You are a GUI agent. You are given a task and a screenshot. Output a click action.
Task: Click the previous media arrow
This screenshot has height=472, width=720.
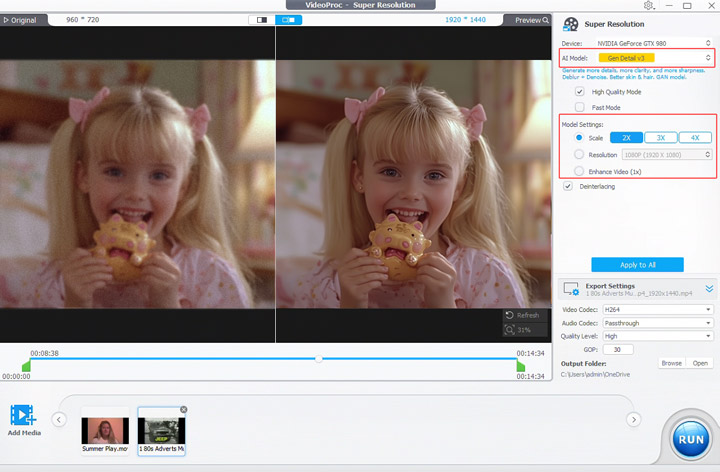(x=59, y=419)
